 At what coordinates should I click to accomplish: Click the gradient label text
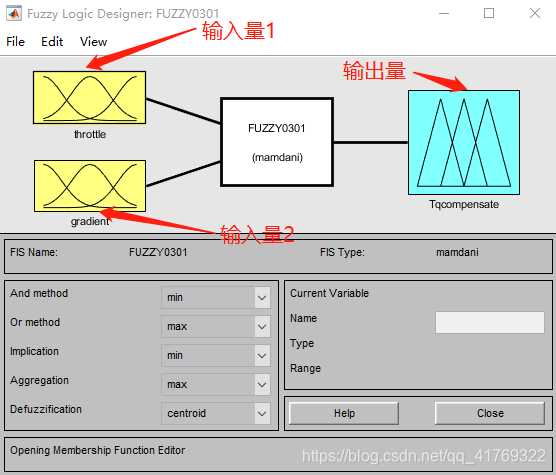coord(90,222)
